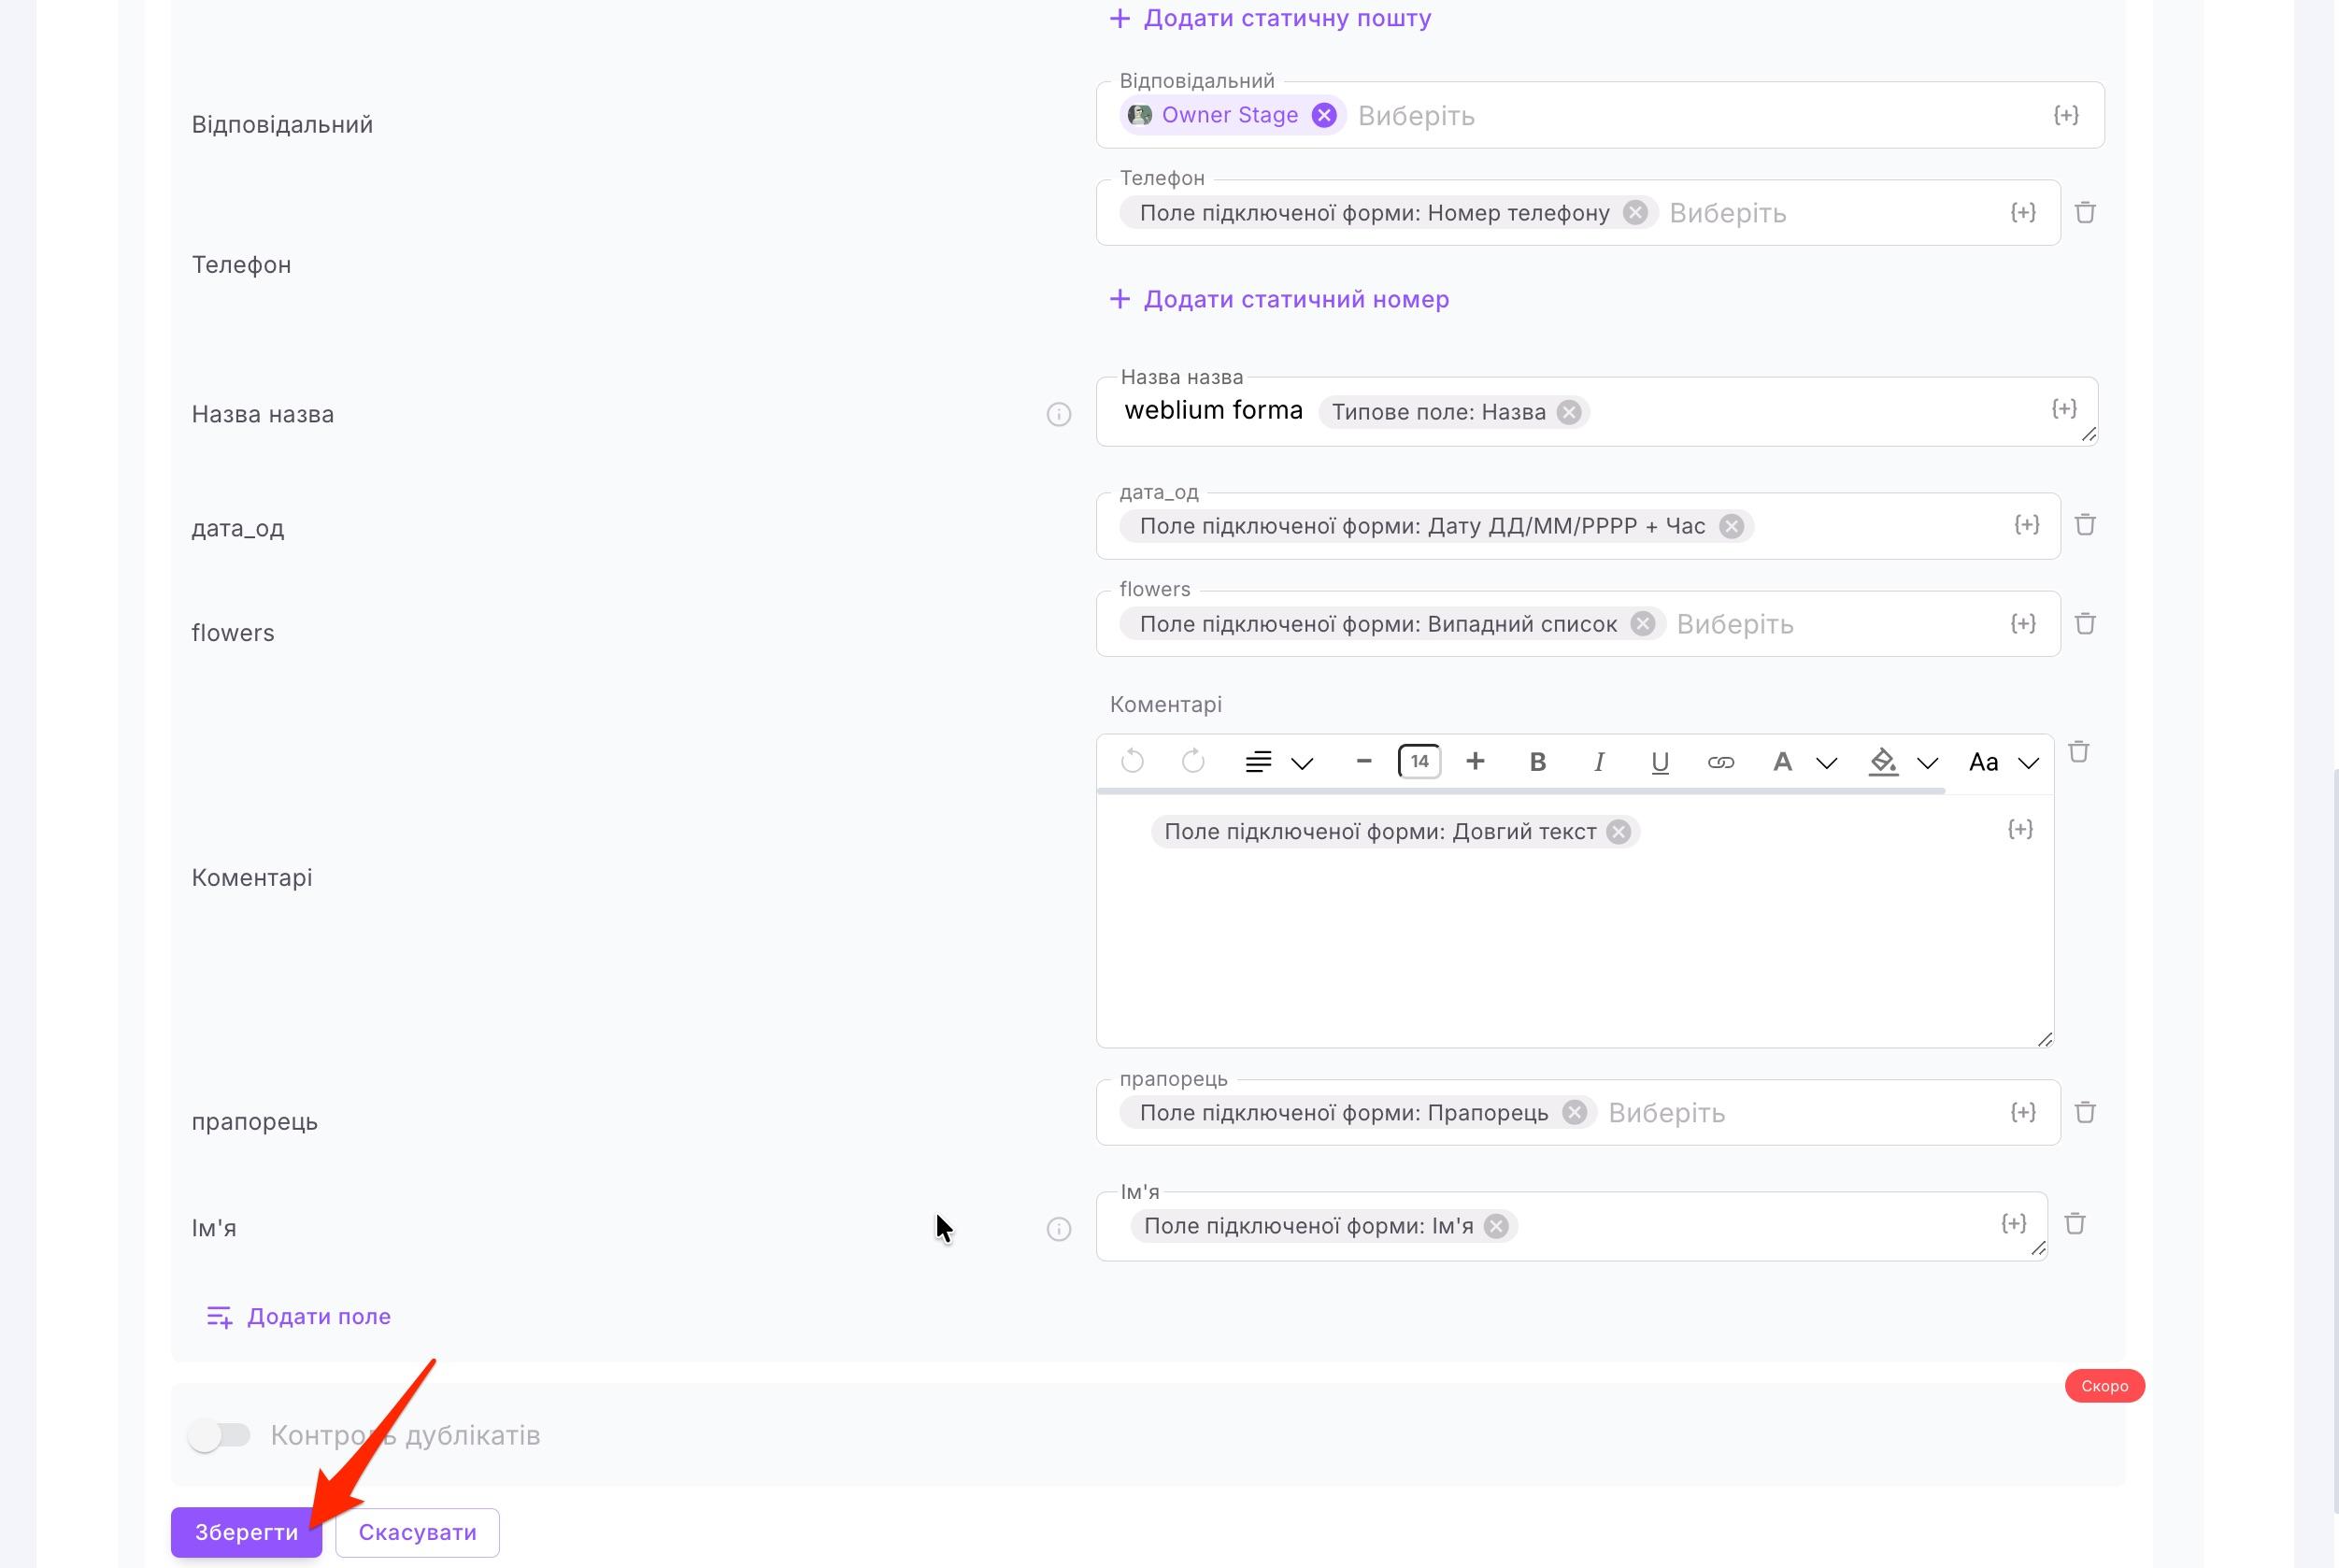
Task: Open text color dropdown arrow
Action: [x=1827, y=764]
